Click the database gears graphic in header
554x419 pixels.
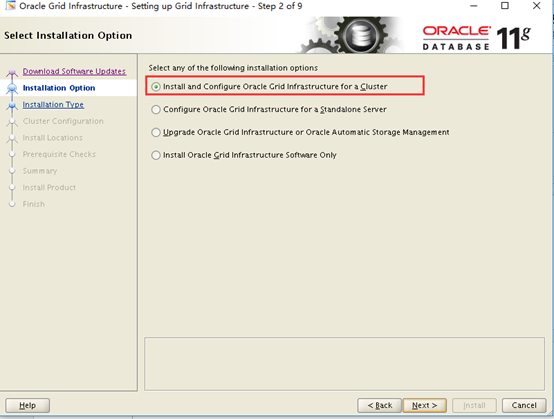tap(349, 35)
